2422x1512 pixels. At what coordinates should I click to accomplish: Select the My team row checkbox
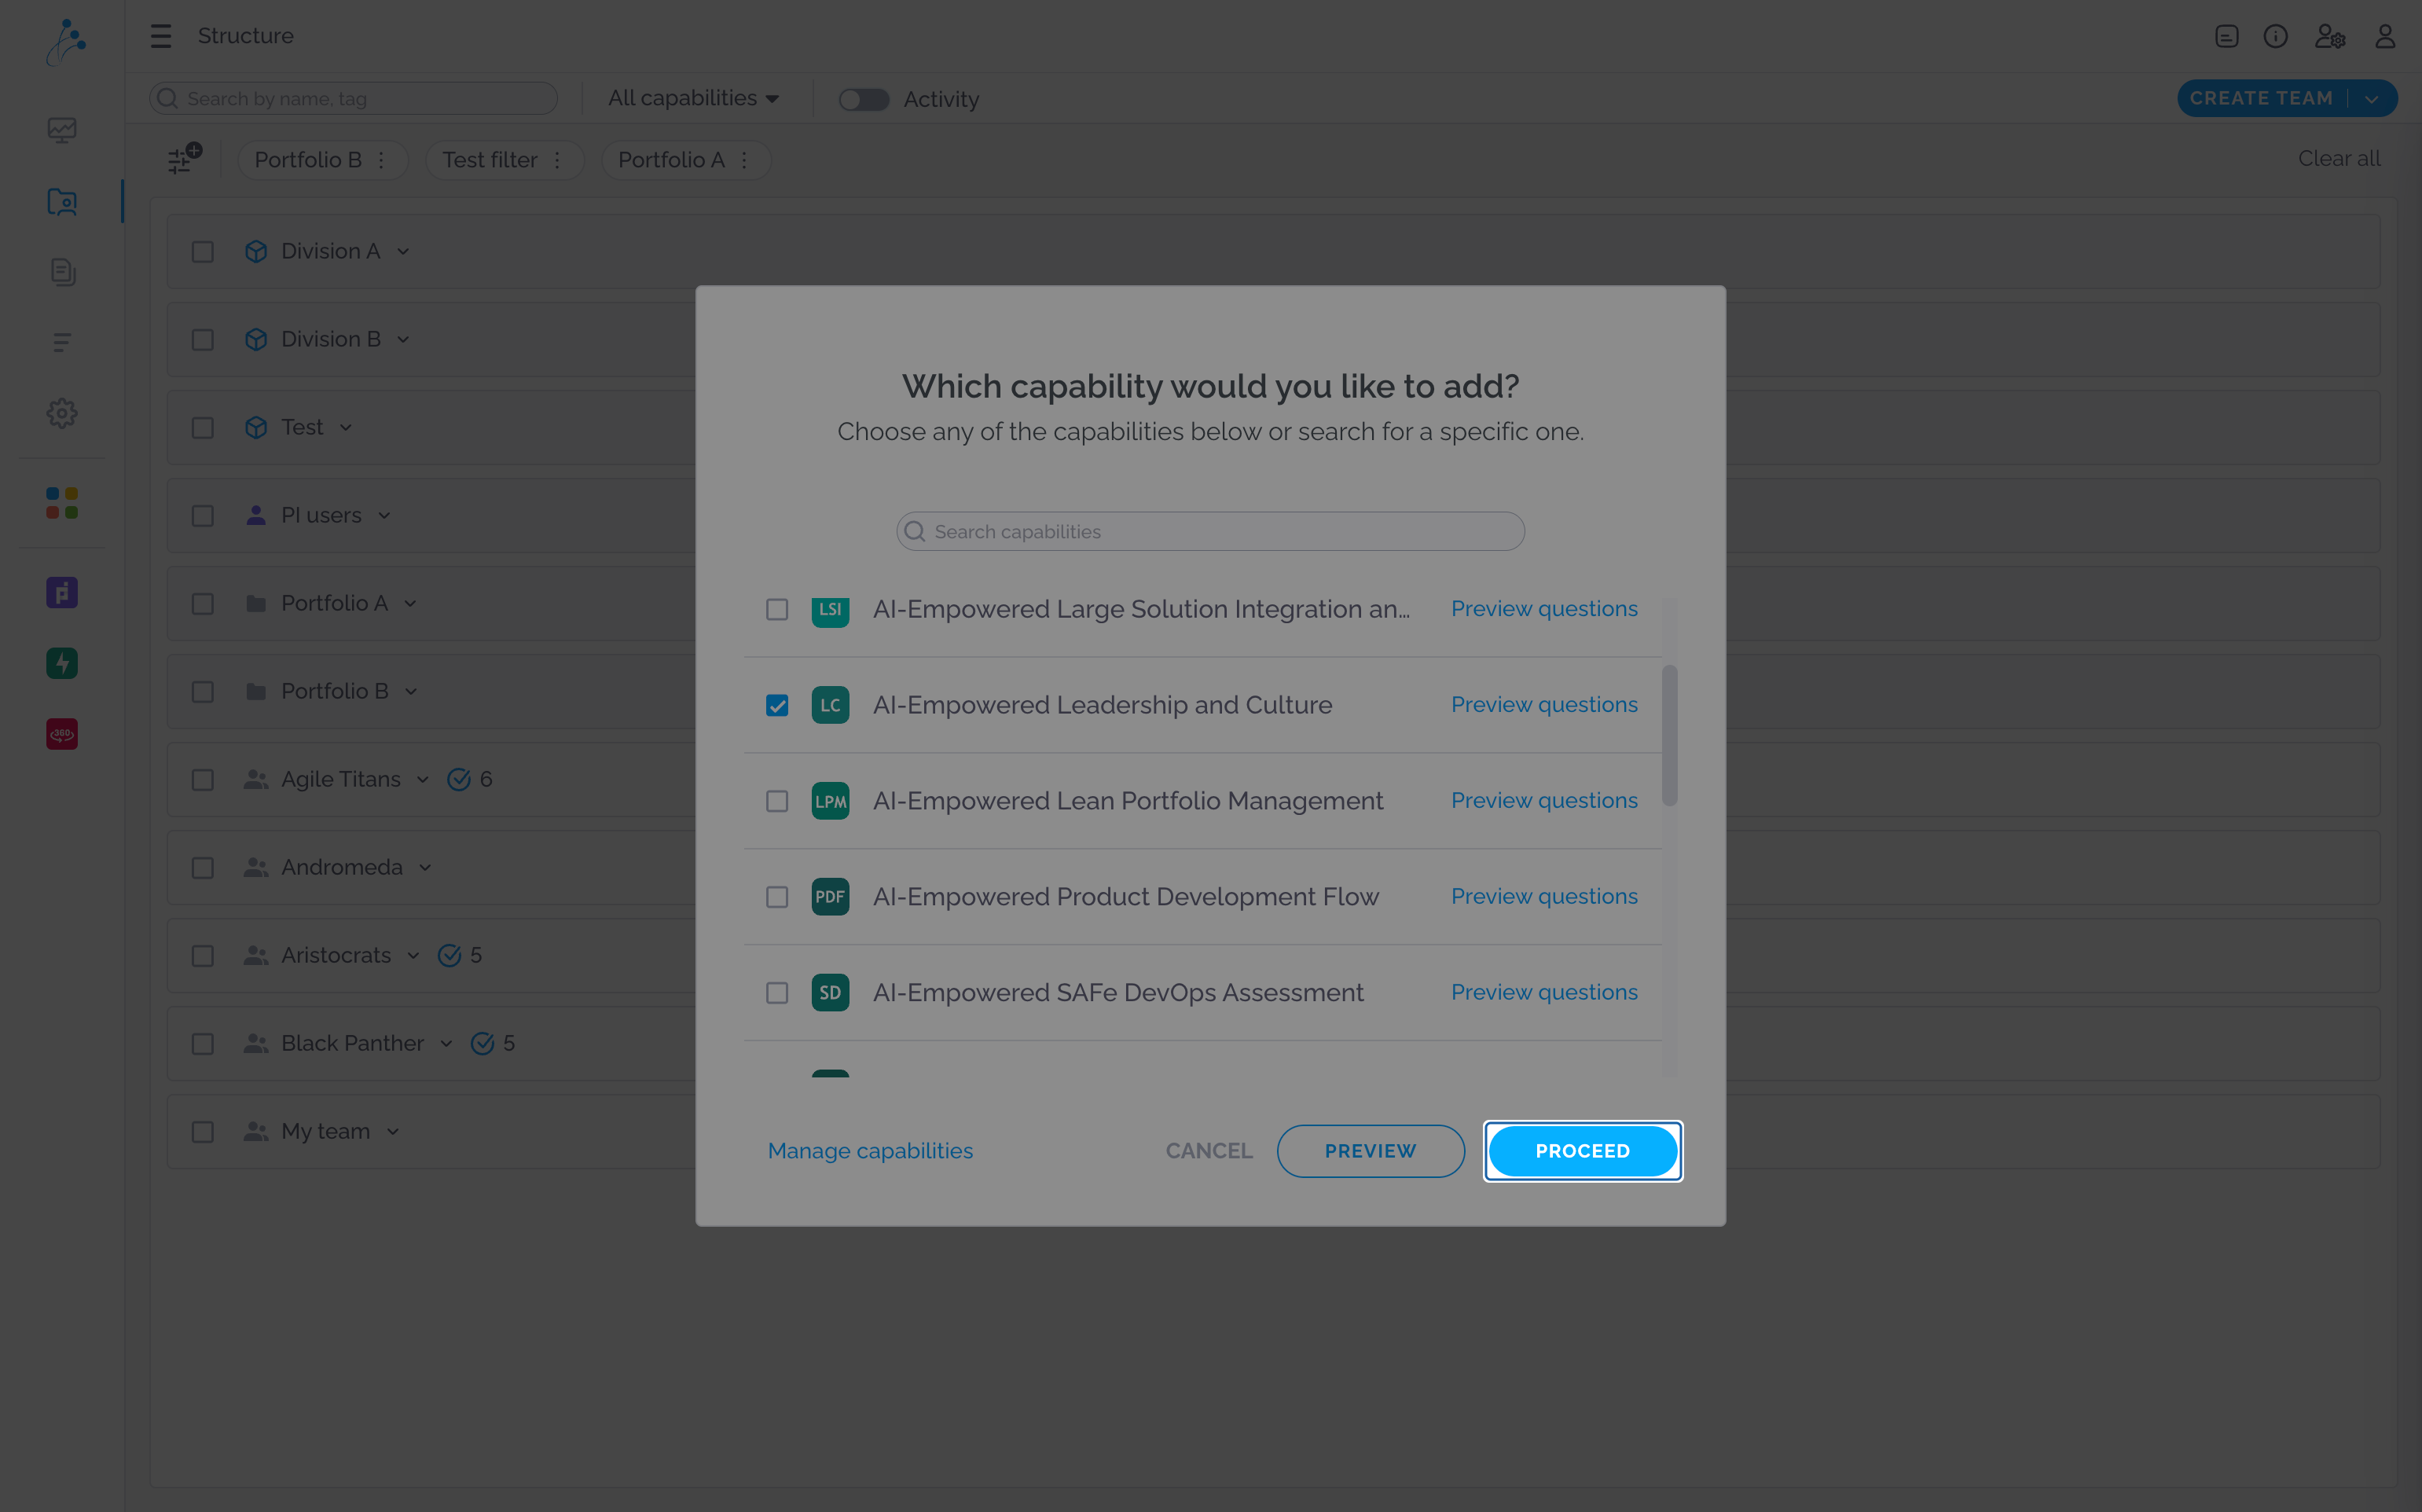click(203, 1131)
